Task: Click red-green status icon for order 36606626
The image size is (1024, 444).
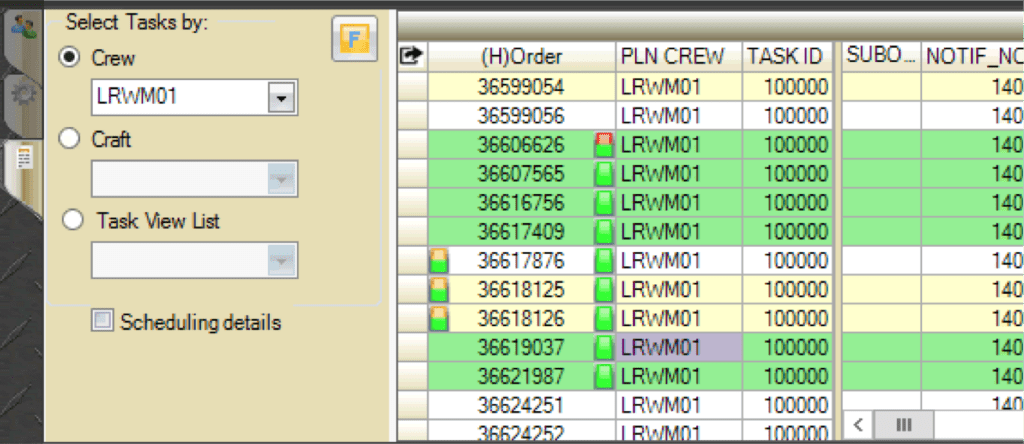Action: 603,145
